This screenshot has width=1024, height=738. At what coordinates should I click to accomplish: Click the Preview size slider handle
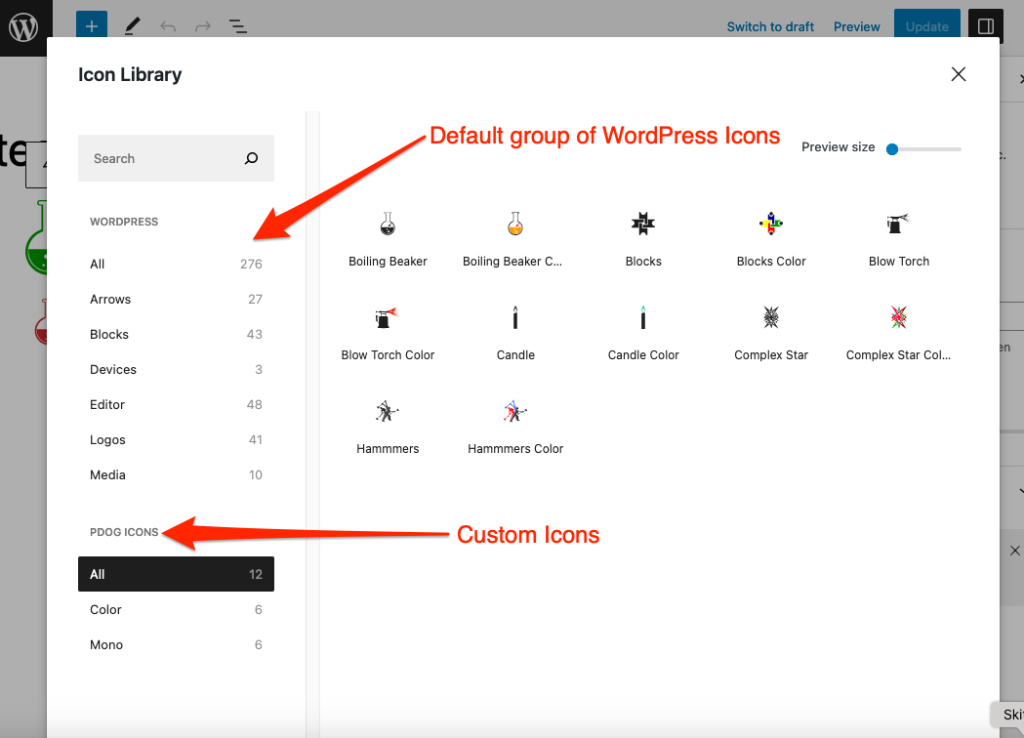coord(892,149)
